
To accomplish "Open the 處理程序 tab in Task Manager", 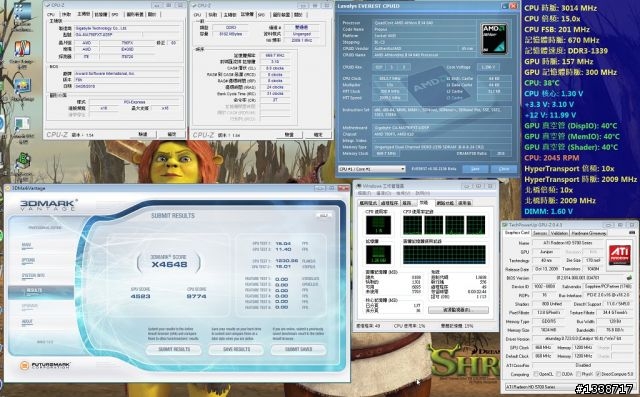I will pyautogui.click(x=389, y=203).
